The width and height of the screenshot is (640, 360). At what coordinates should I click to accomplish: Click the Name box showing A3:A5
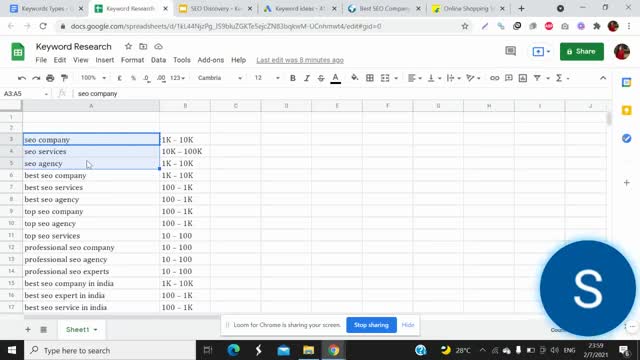(25, 93)
